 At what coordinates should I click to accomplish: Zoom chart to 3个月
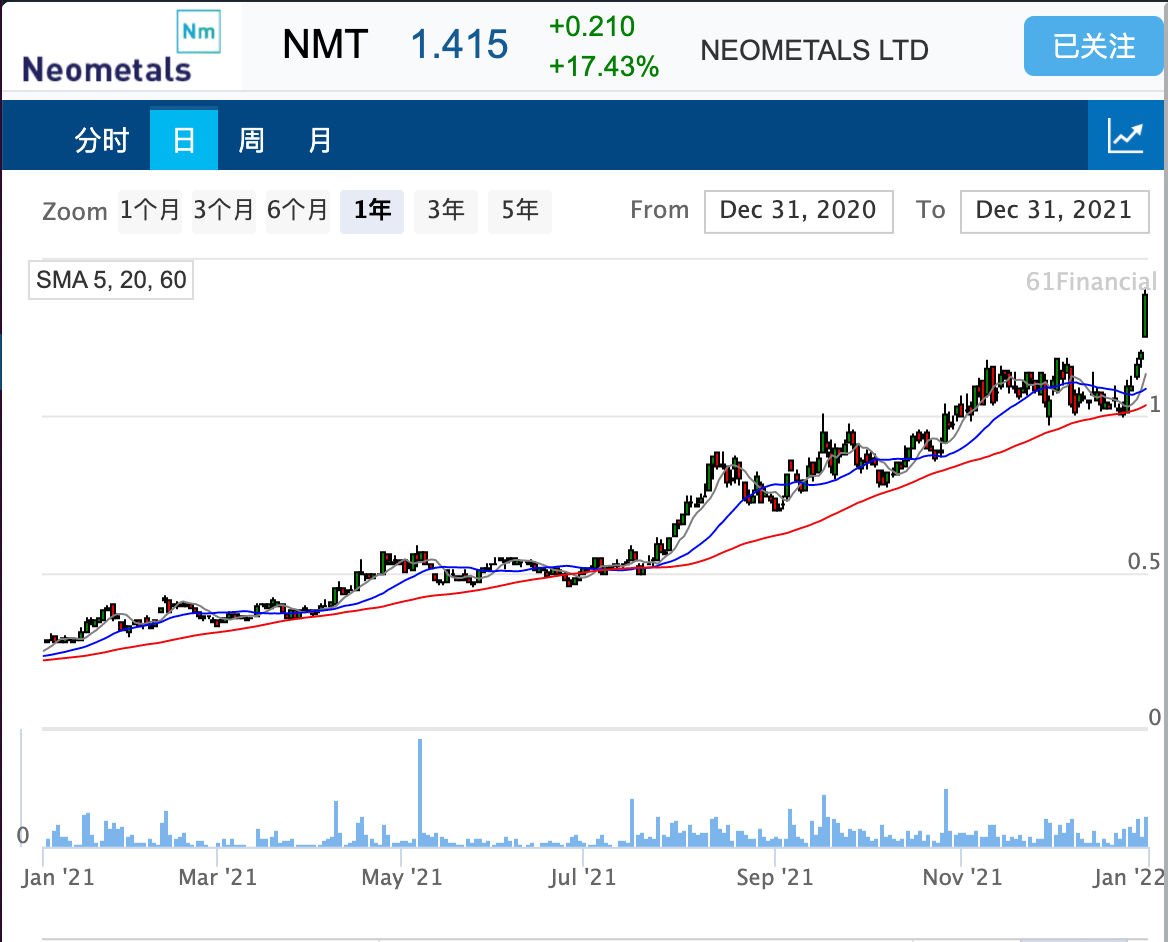(x=223, y=211)
